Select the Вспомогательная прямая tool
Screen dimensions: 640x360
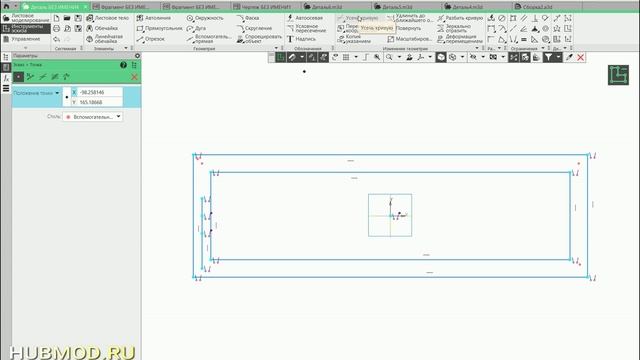209,39
